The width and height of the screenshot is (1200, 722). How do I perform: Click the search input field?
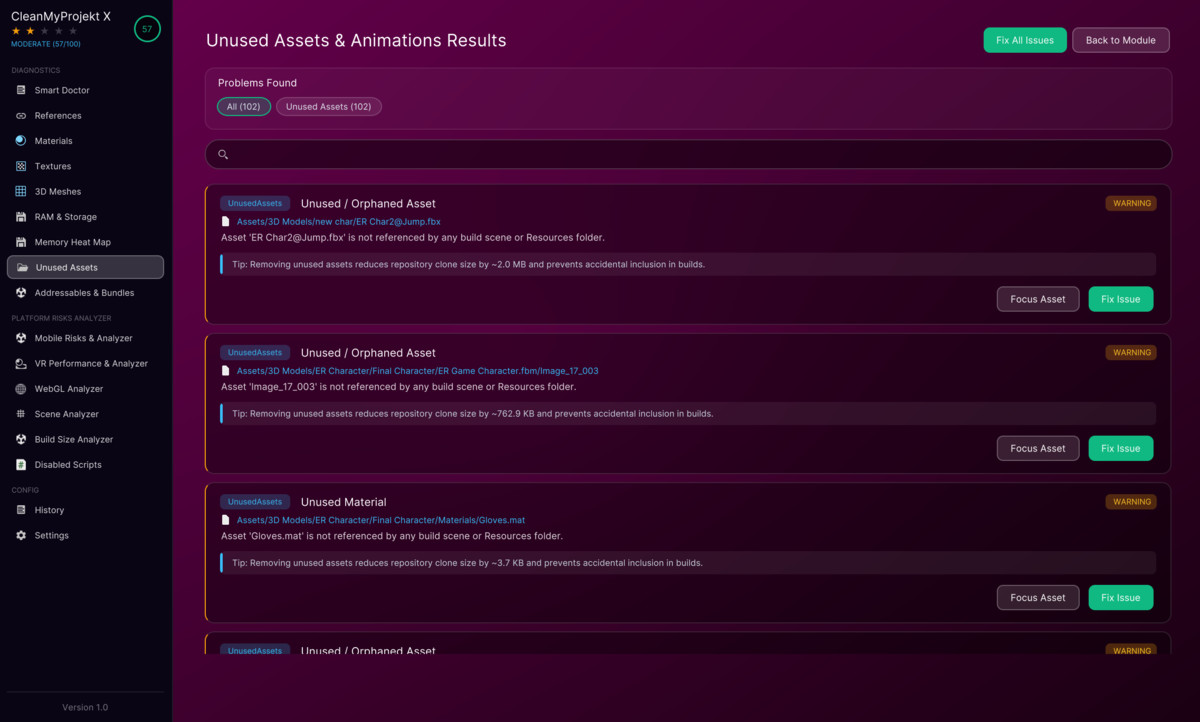[688, 154]
